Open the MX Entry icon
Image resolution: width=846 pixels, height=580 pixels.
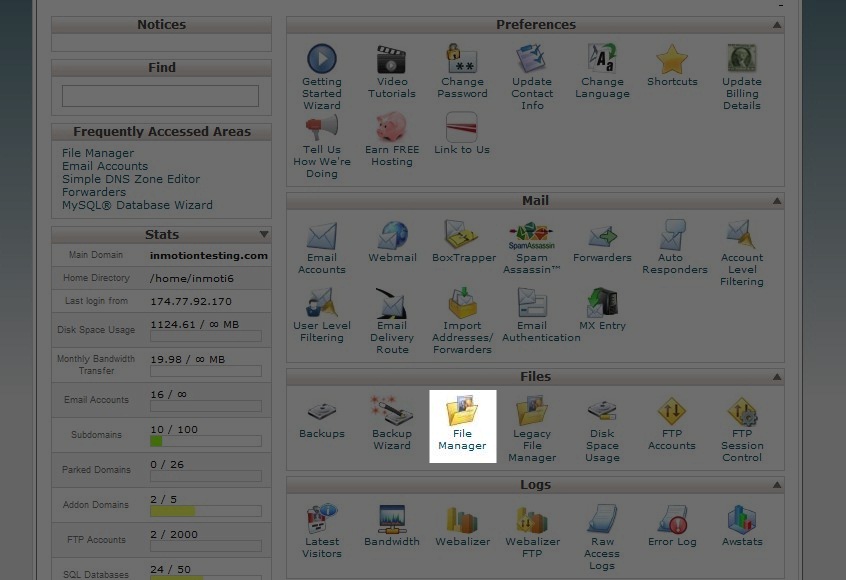pyautogui.click(x=602, y=303)
